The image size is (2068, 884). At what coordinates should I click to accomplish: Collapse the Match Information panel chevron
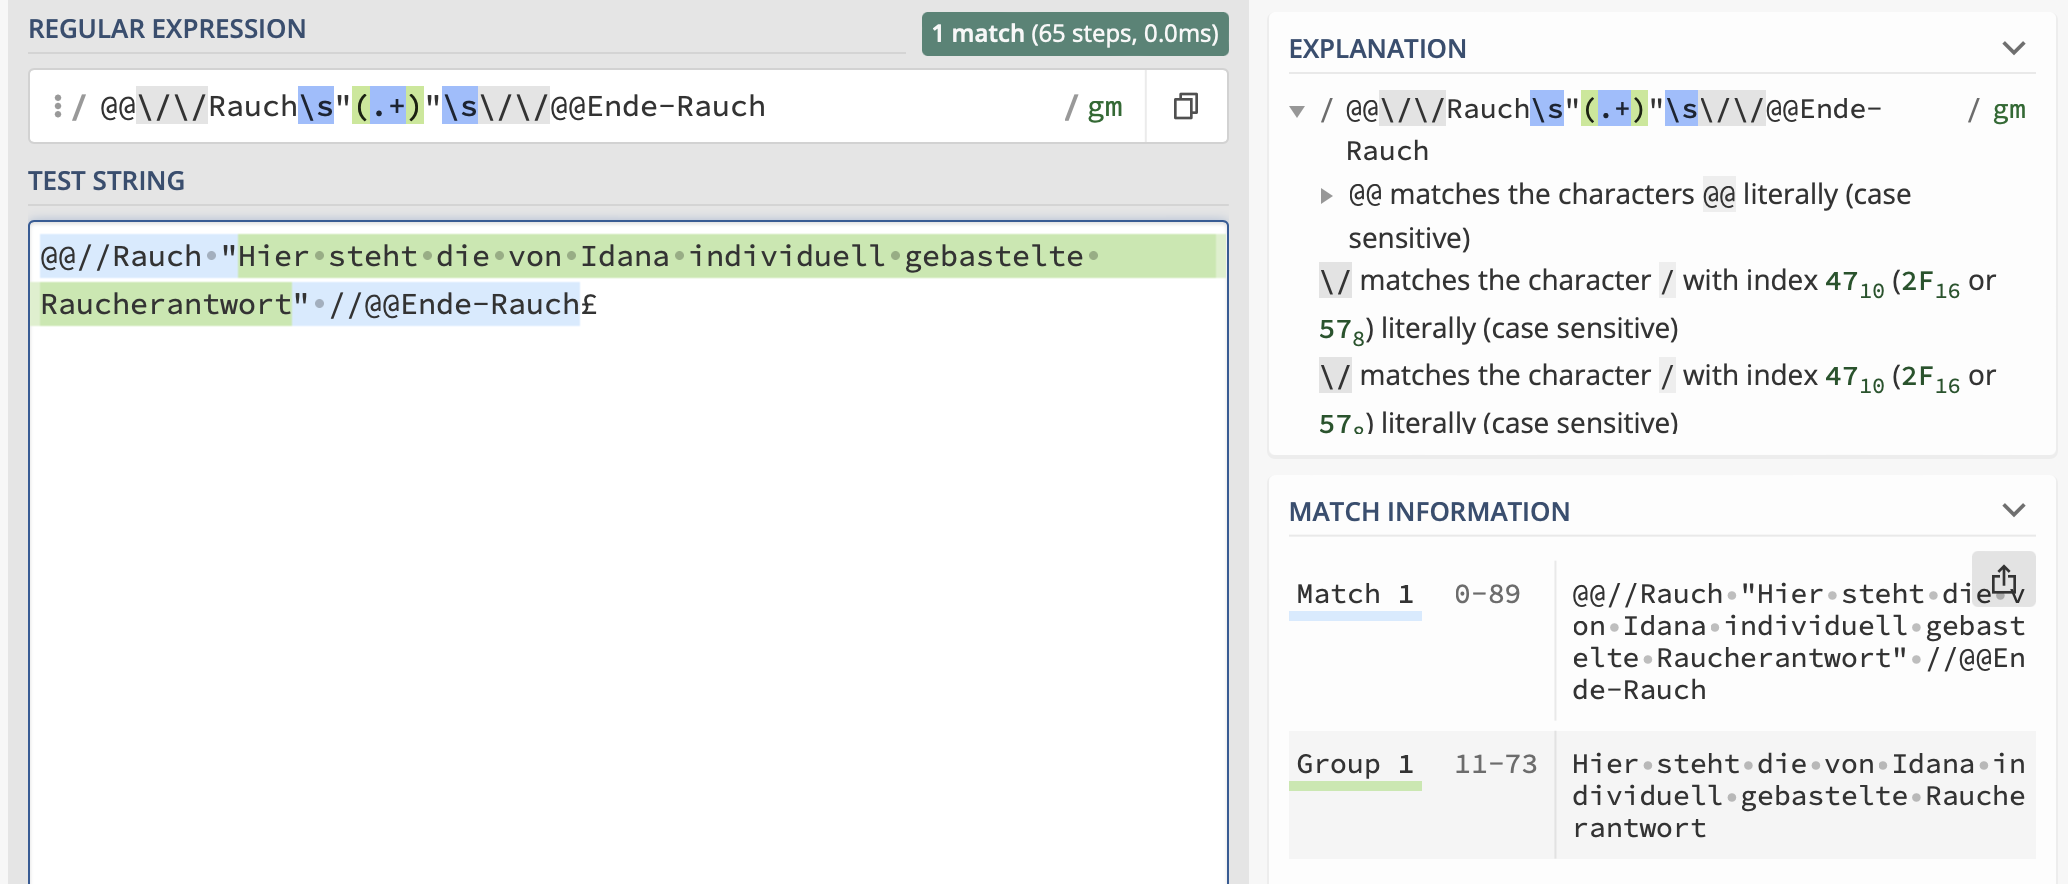point(2014,510)
